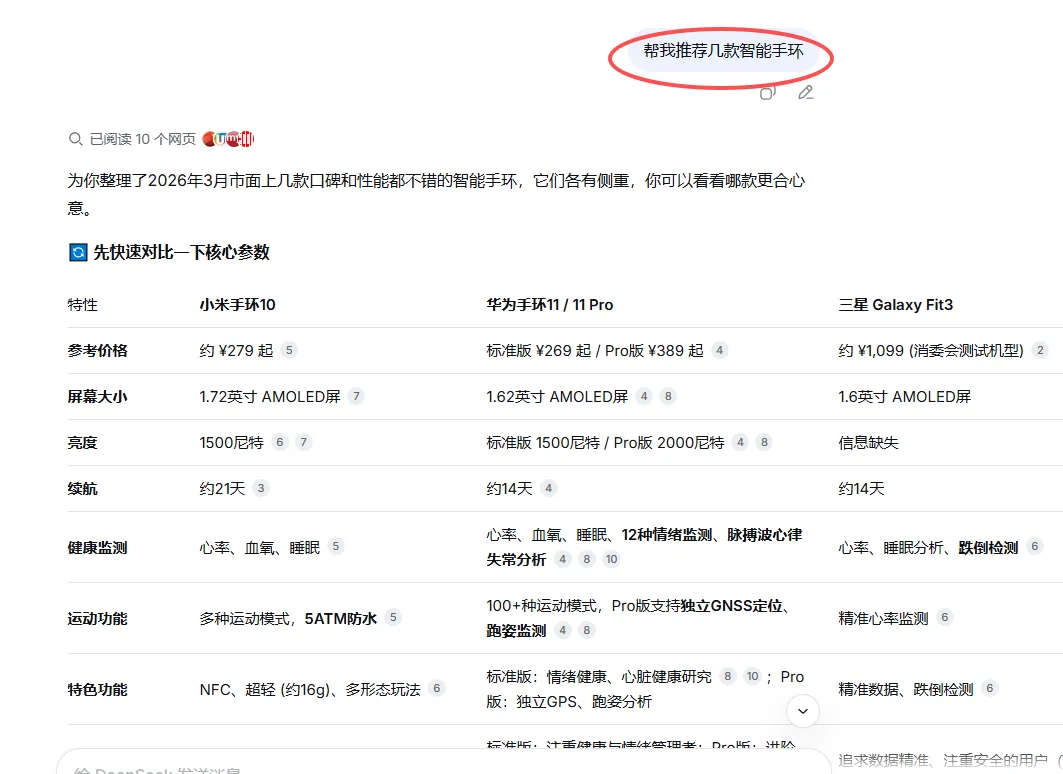1063x774 pixels.
Task: Click the 华为手环11 / 11 Pro column header
Action: pyautogui.click(x=548, y=304)
